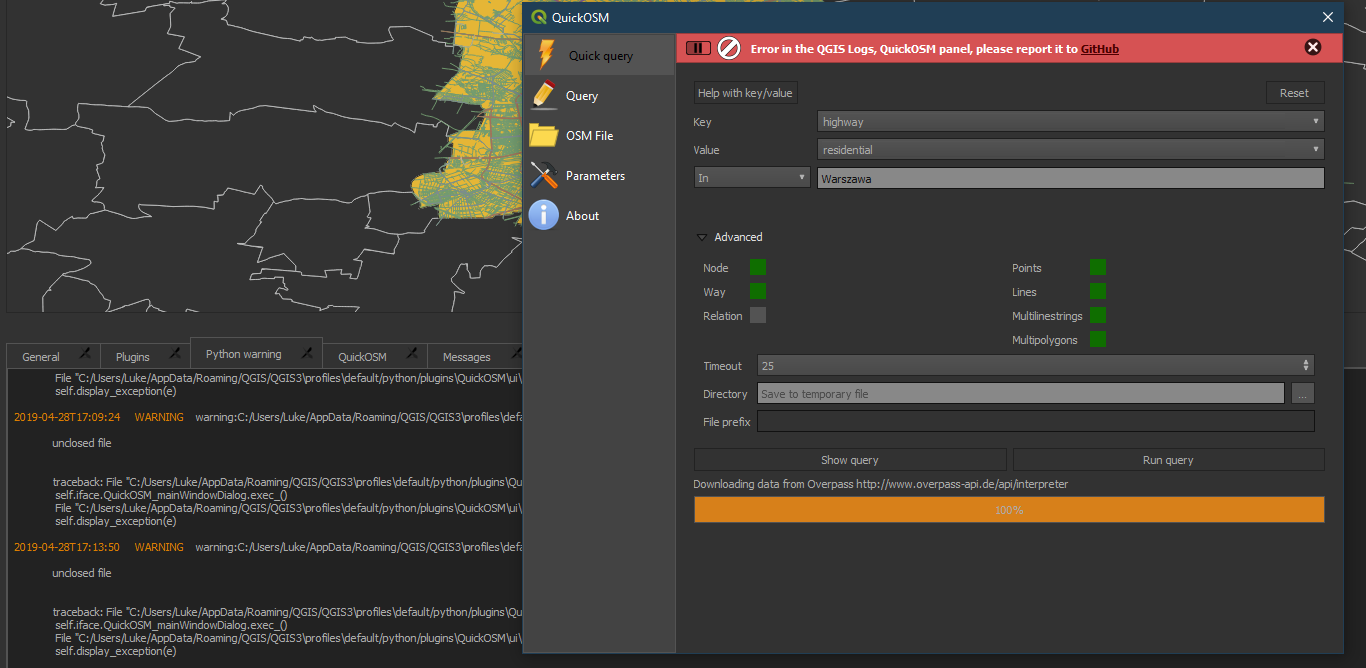Open the OSM File folder icon
The width and height of the screenshot is (1366, 668).
click(x=544, y=135)
